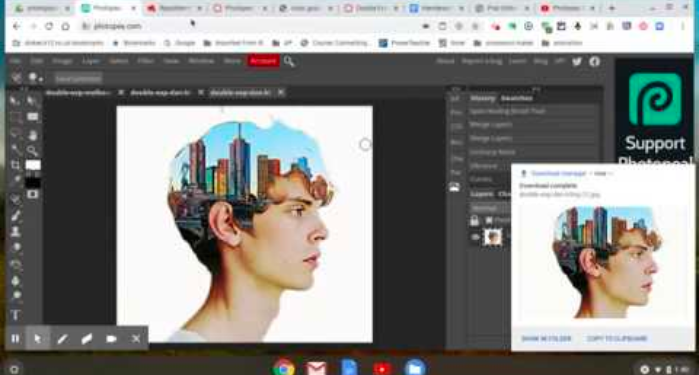Viewport: 699px width, 375px height.
Task: Switch to the Swatches tab
Action: [517, 98]
